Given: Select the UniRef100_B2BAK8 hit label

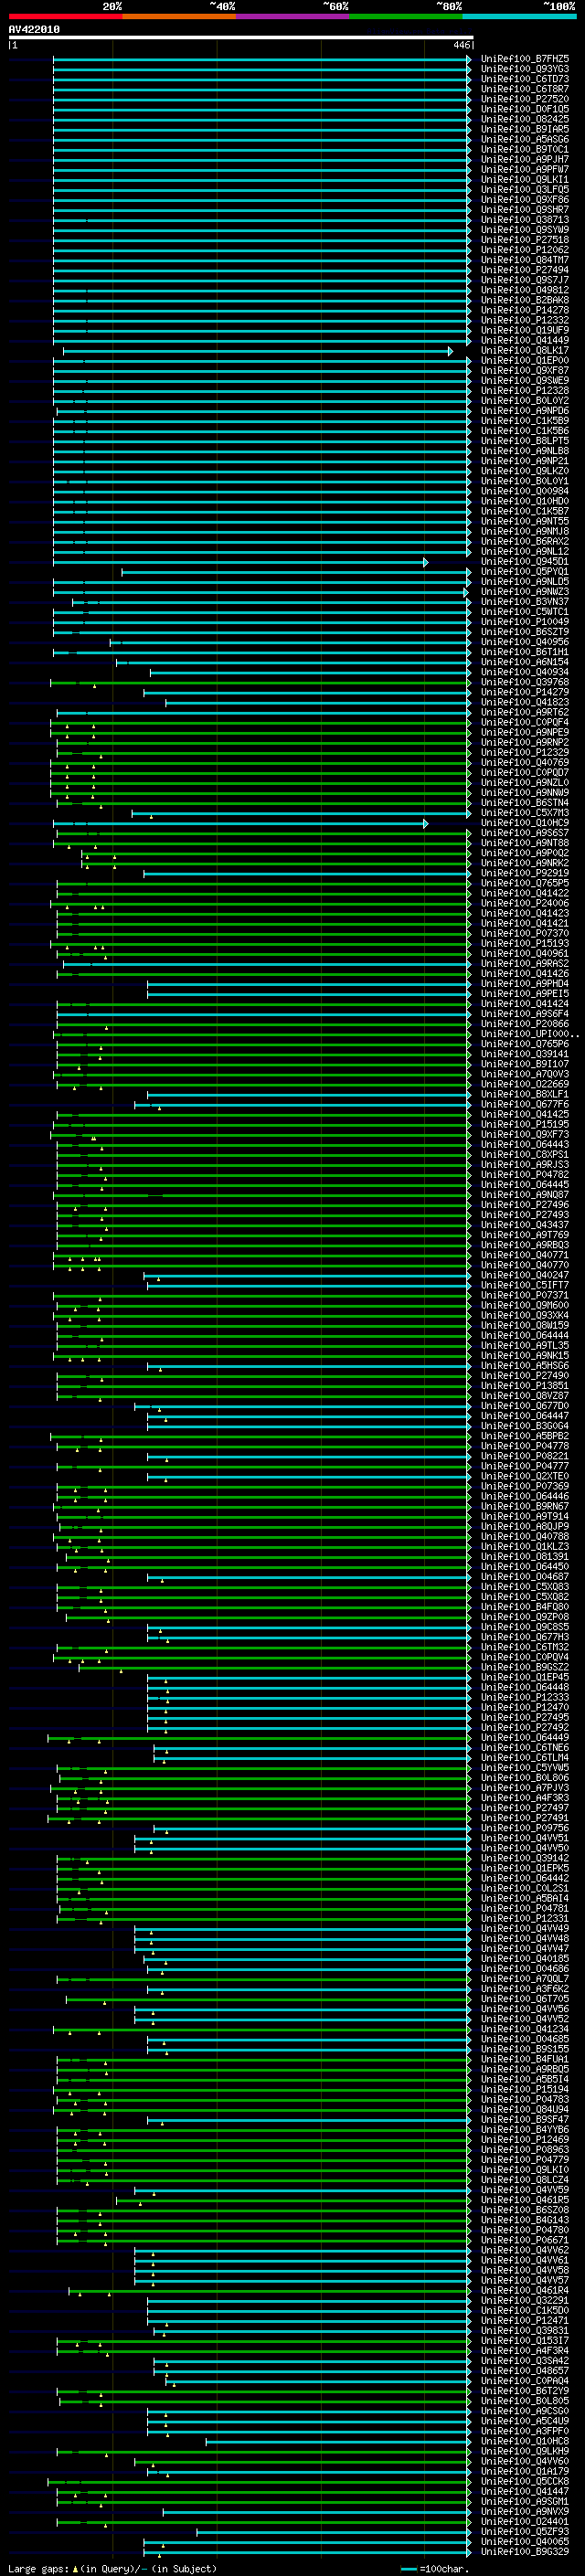Looking at the screenshot, I should [524, 300].
